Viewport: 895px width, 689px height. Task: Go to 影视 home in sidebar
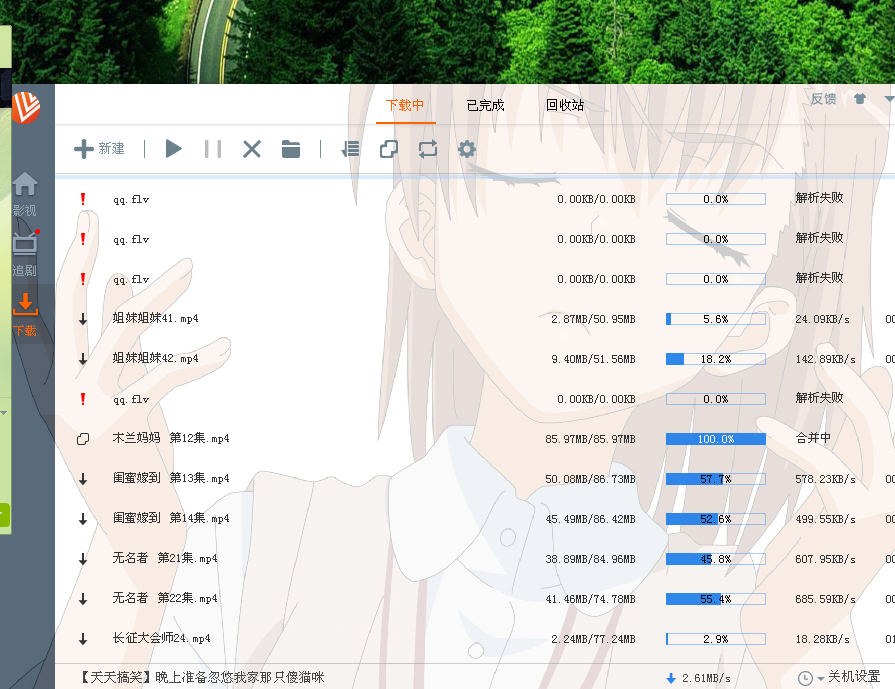click(x=25, y=194)
